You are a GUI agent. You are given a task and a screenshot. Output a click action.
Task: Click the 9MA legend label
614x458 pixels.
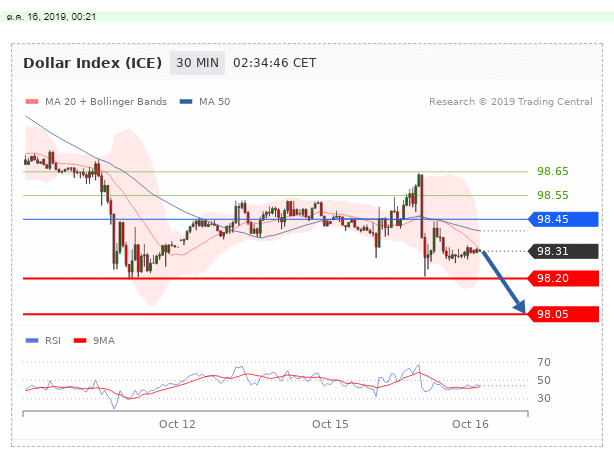[x=104, y=341]
